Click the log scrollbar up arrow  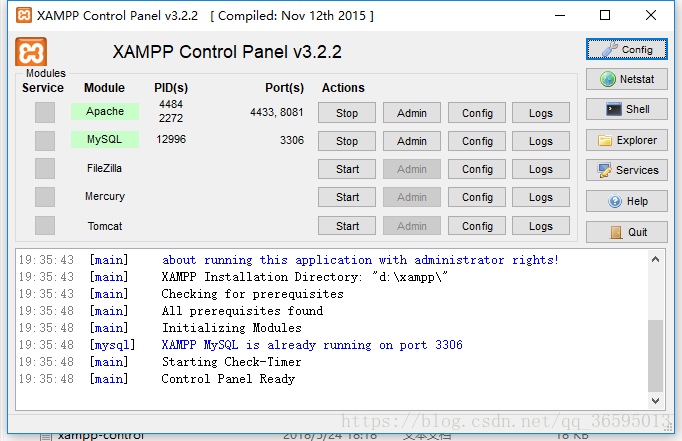(x=655, y=260)
